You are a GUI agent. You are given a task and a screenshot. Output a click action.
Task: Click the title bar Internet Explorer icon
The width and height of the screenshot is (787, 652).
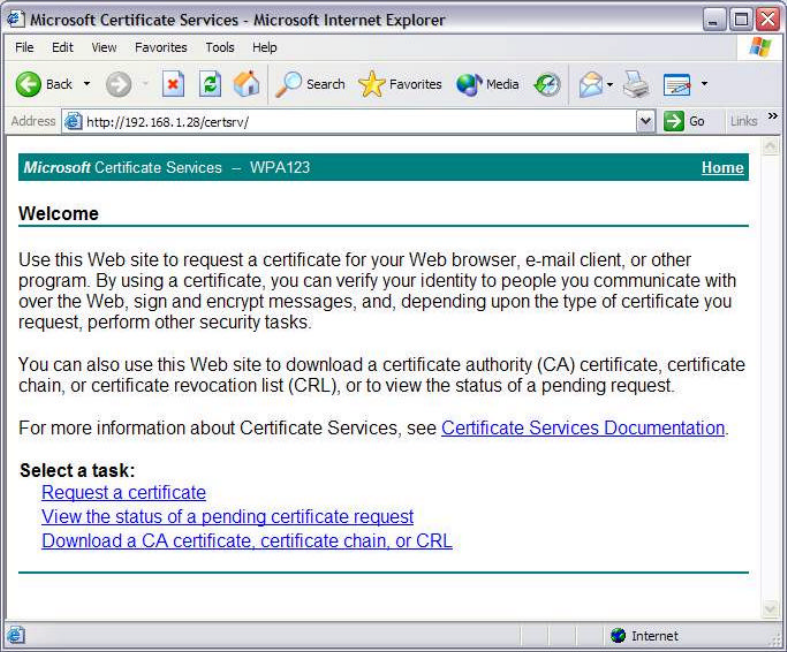(x=16, y=19)
